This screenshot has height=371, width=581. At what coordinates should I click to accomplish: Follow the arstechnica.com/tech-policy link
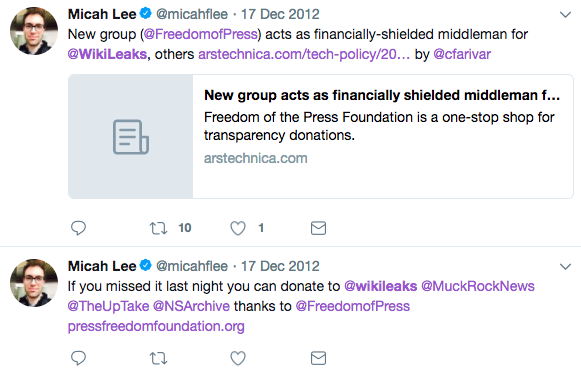[304, 54]
